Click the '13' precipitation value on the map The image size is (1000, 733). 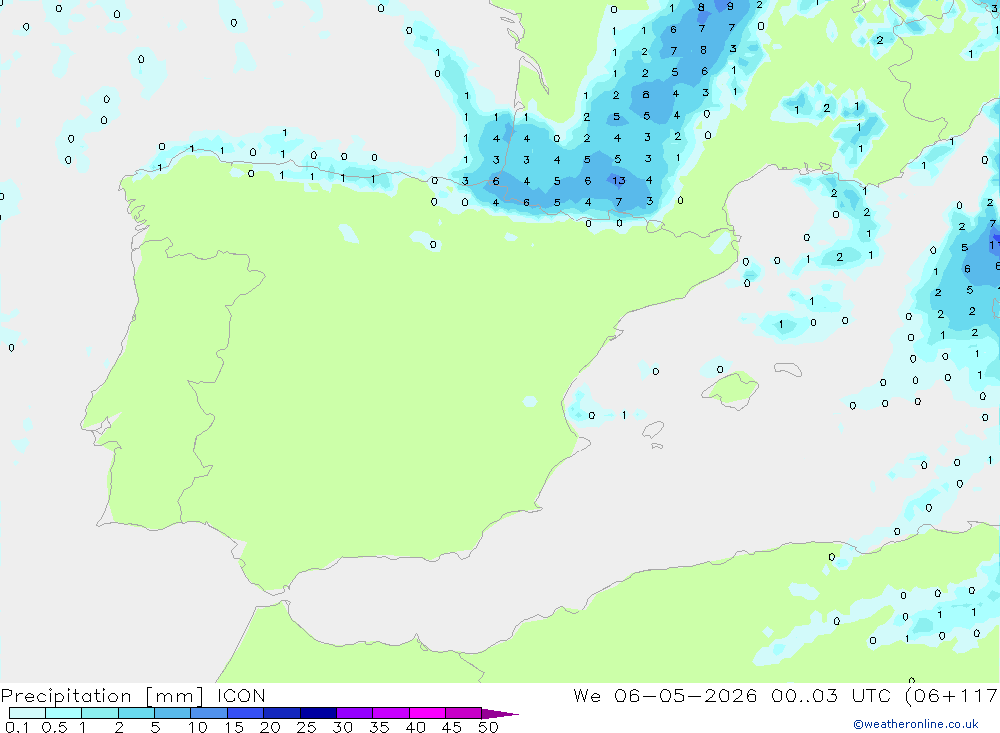(x=619, y=181)
